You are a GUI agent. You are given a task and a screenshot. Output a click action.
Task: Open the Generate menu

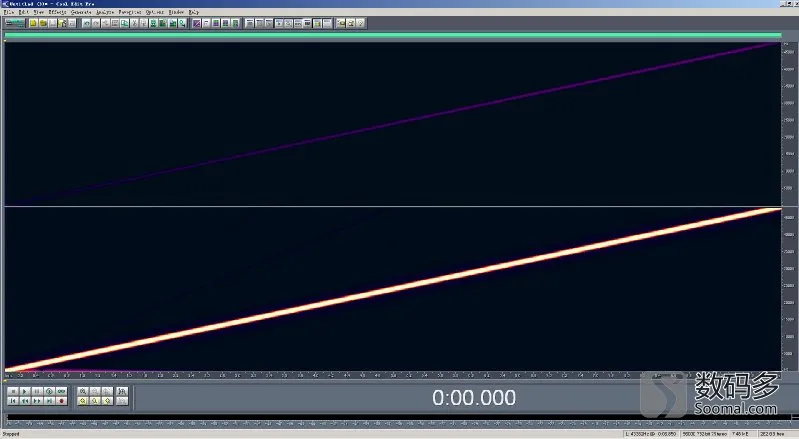81,12
